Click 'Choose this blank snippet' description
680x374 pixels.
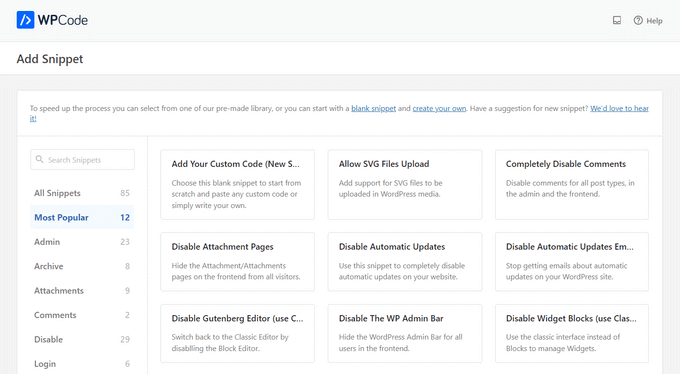[236, 194]
